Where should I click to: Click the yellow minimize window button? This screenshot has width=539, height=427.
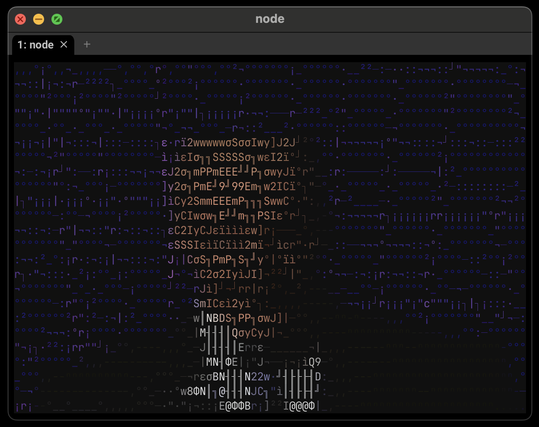pyautogui.click(x=38, y=19)
